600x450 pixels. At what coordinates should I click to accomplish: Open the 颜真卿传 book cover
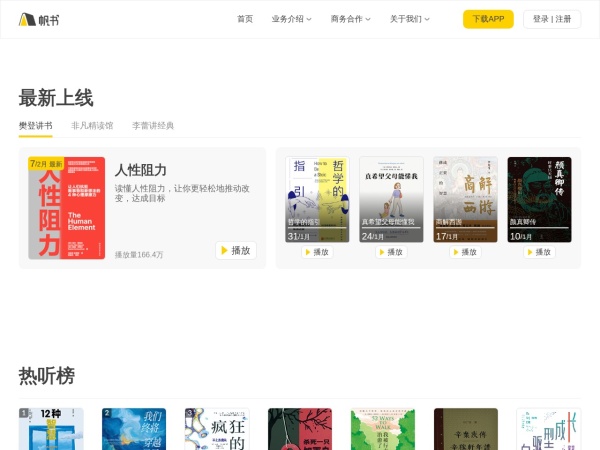pyautogui.click(x=539, y=198)
